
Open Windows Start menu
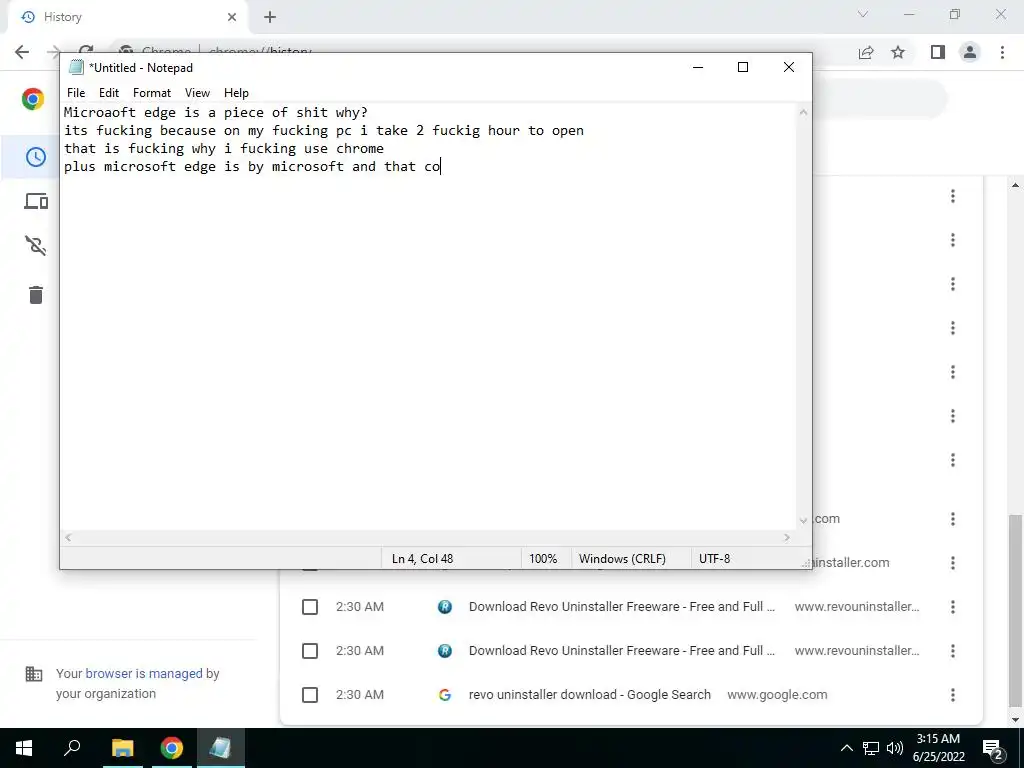tap(24, 748)
